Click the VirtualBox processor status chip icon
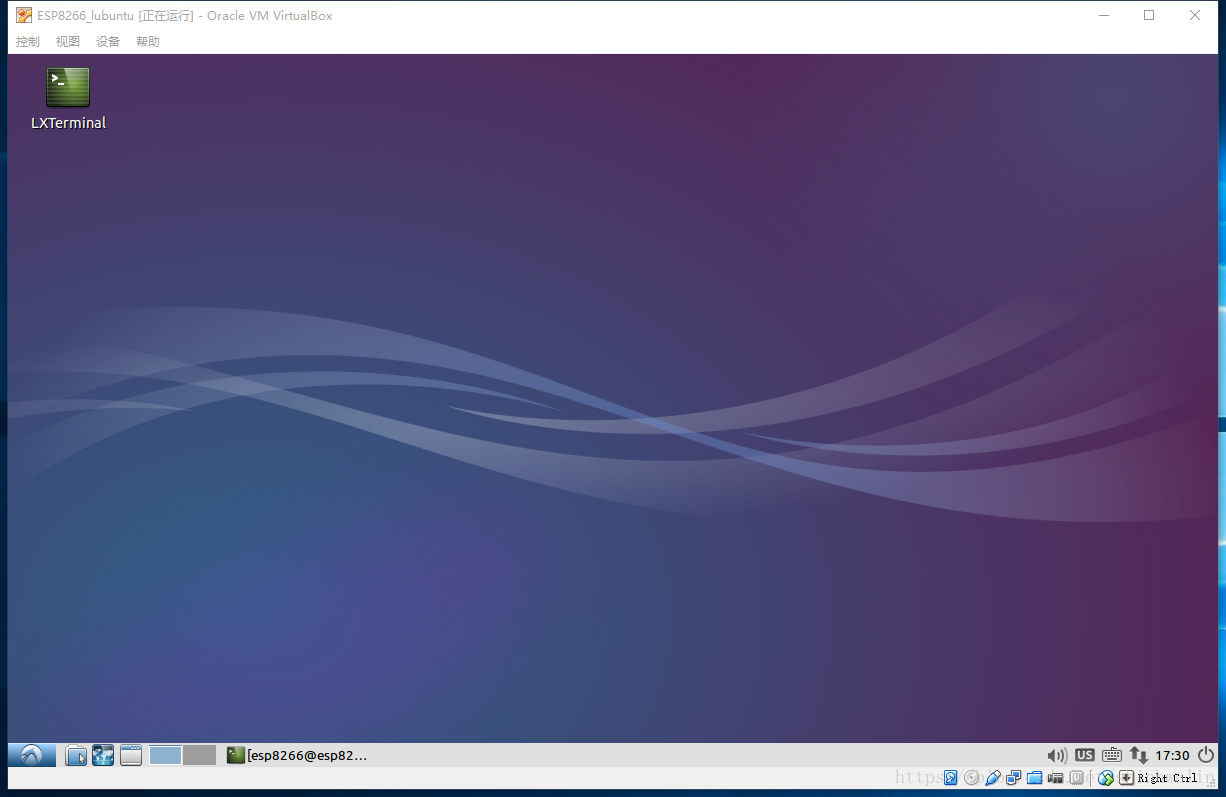This screenshot has height=797, width=1226. coord(1076,777)
